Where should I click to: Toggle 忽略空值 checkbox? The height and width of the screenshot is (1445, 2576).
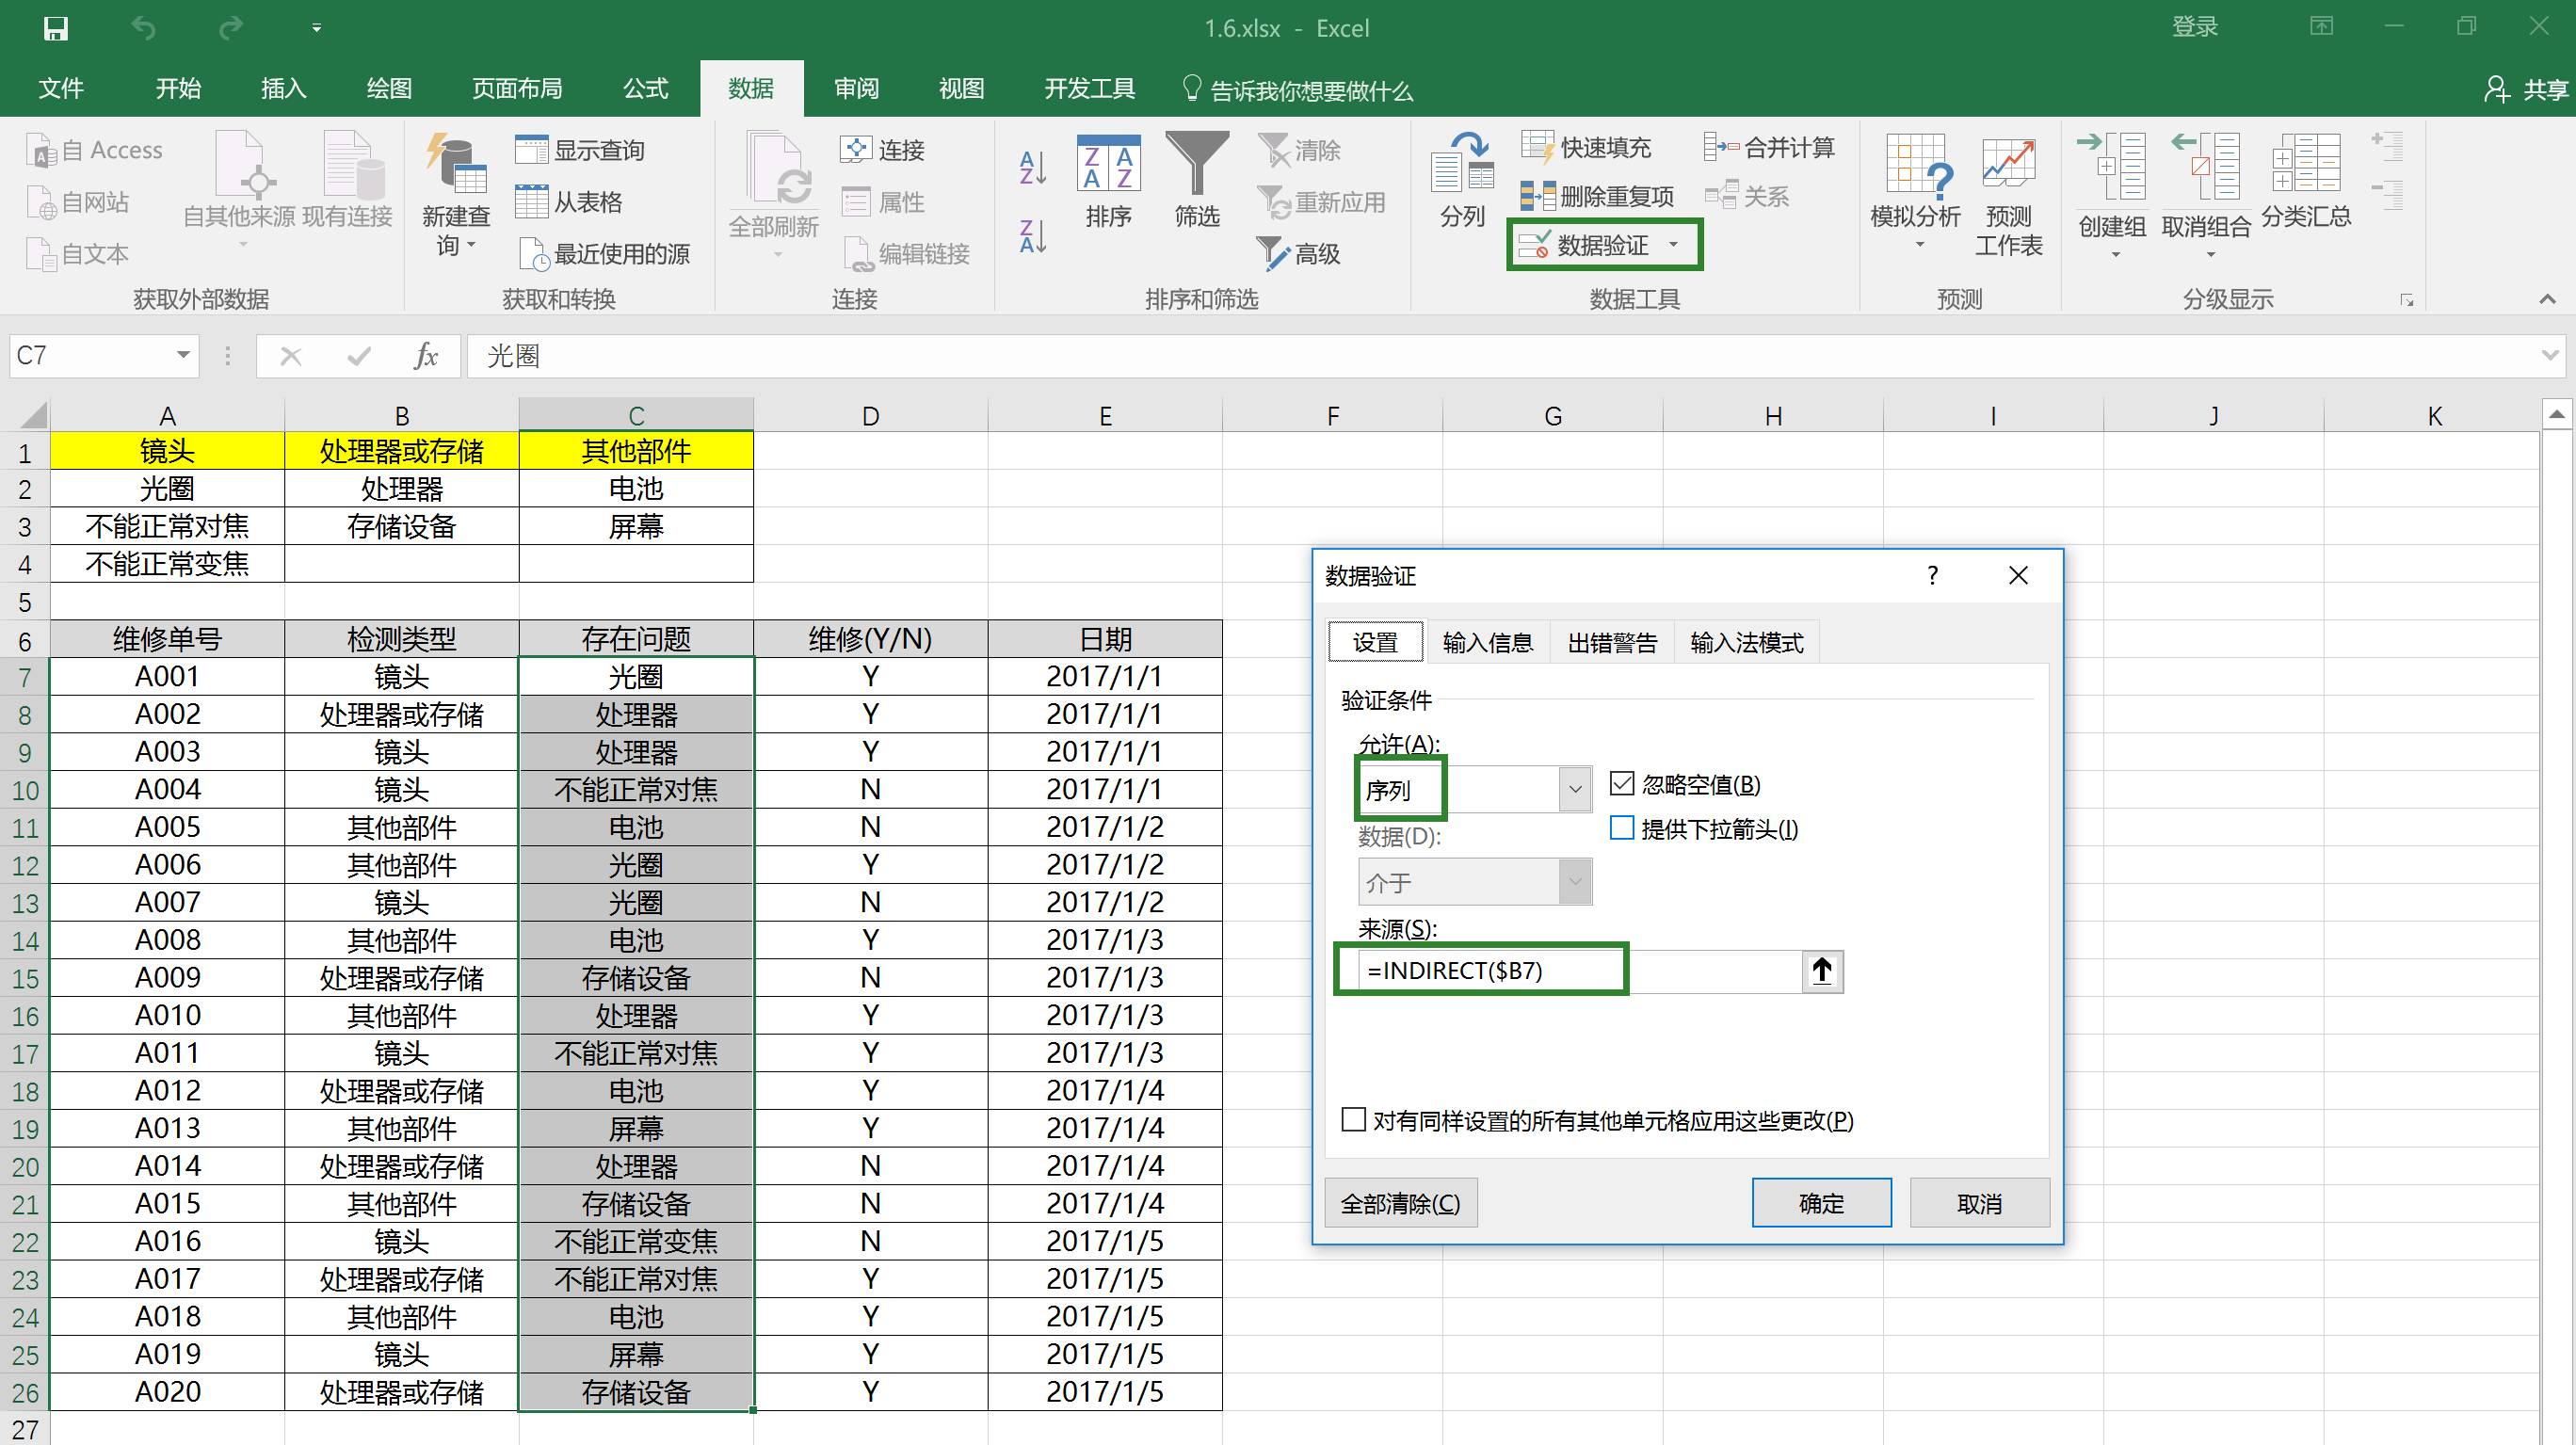(x=1621, y=784)
